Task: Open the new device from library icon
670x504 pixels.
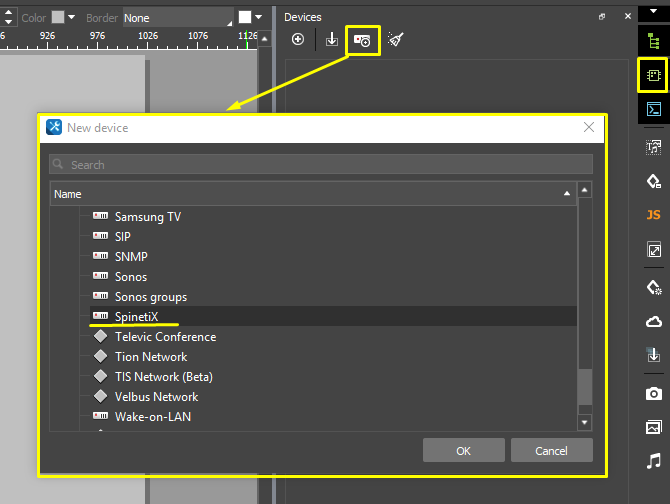Action: 363,40
